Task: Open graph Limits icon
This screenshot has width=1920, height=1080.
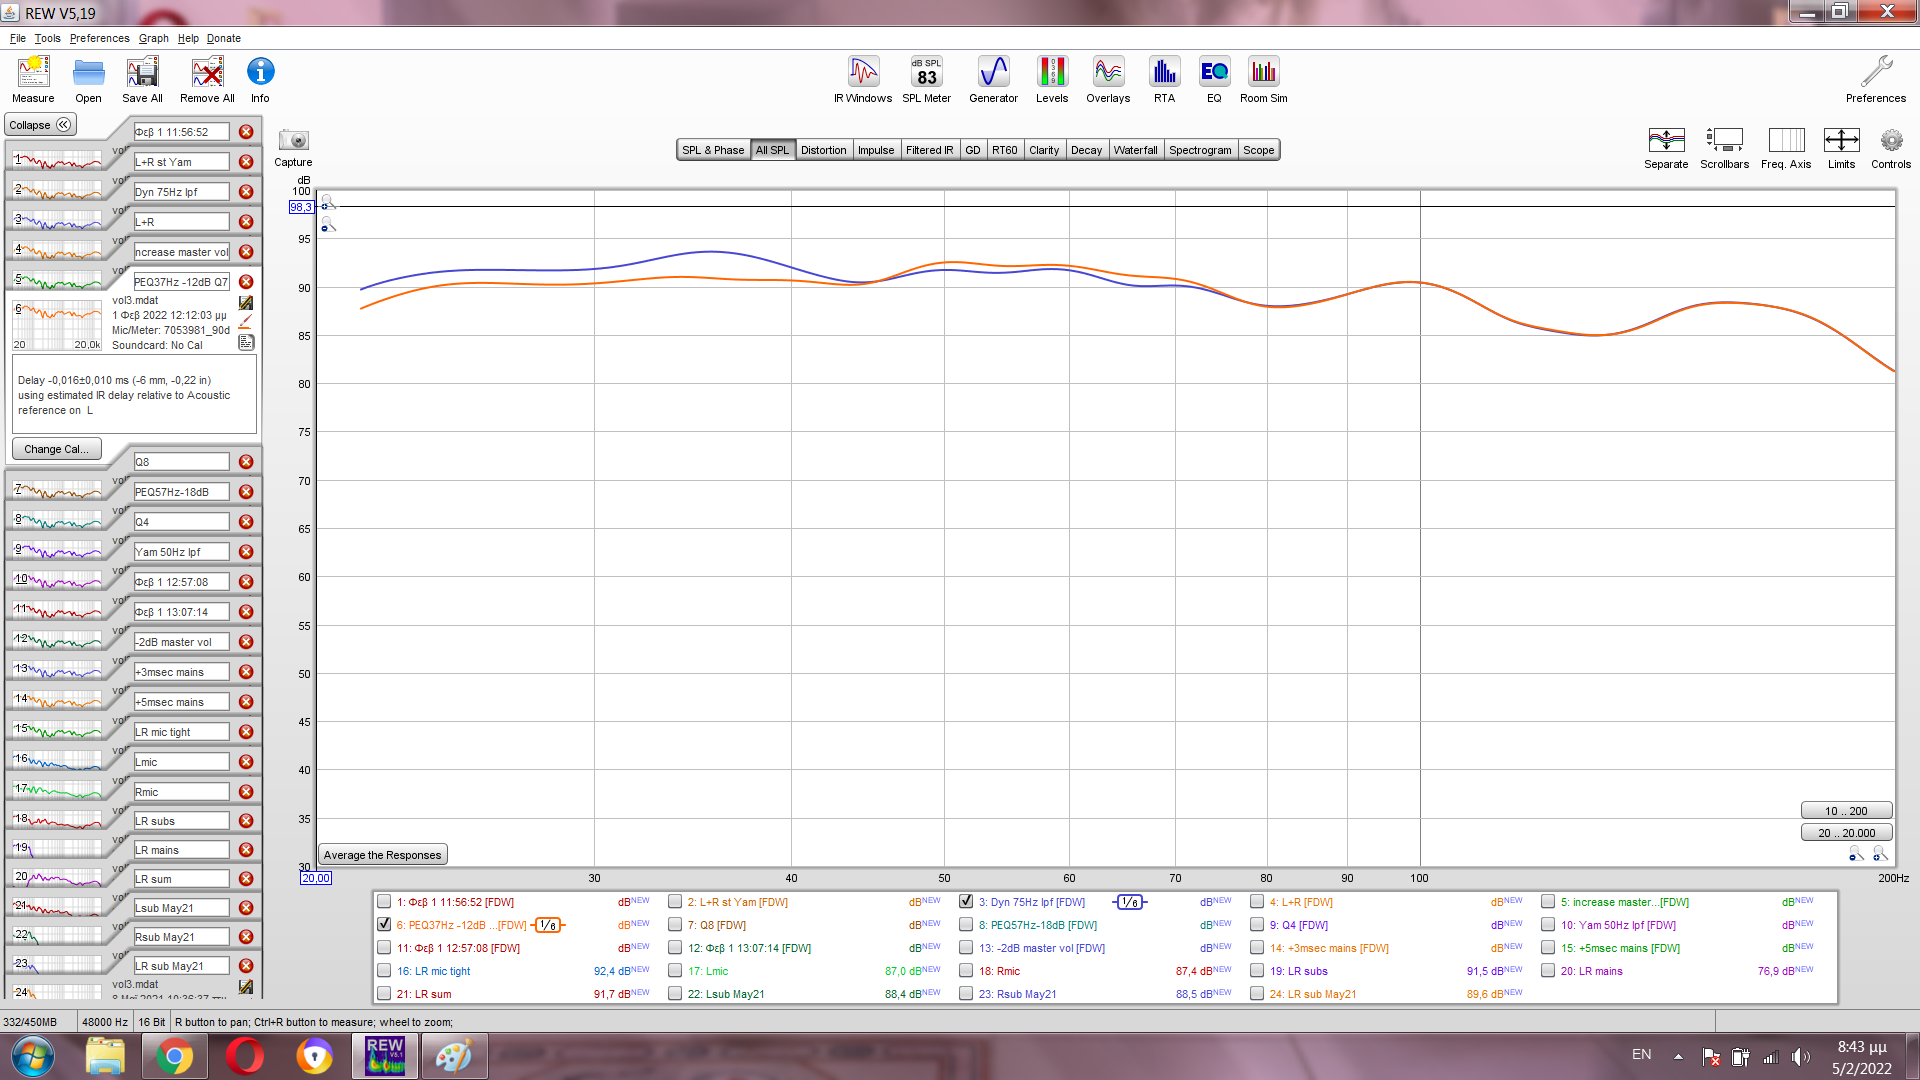Action: click(1841, 147)
